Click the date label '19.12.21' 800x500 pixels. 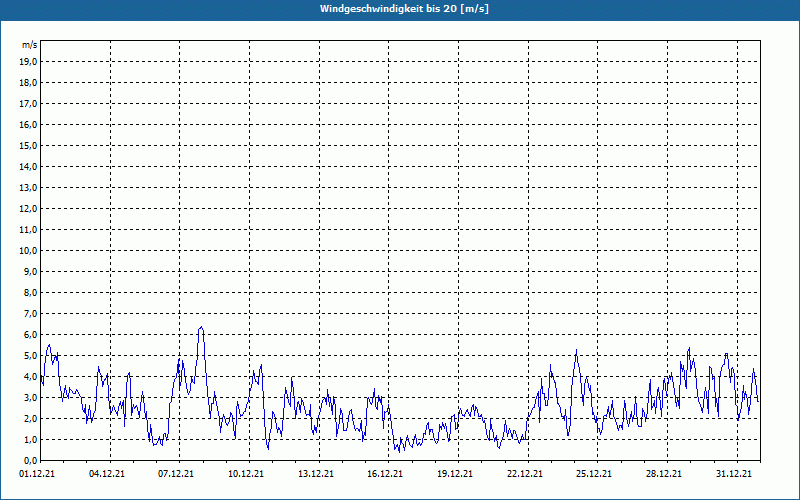coord(455,474)
